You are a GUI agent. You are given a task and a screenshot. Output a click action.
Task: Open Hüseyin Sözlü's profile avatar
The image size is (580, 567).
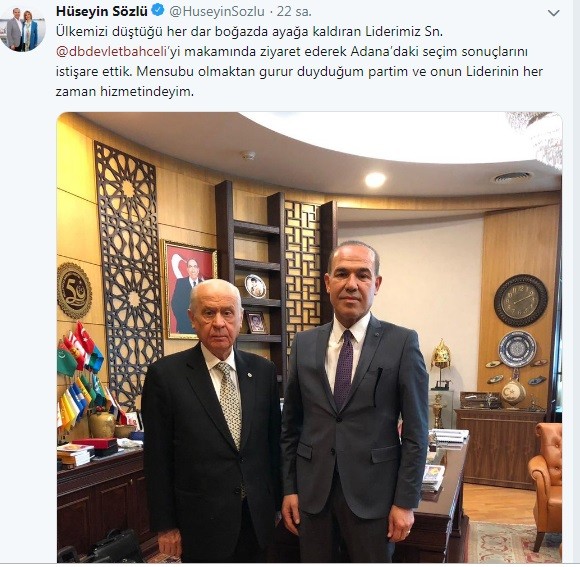pyautogui.click(x=22, y=29)
